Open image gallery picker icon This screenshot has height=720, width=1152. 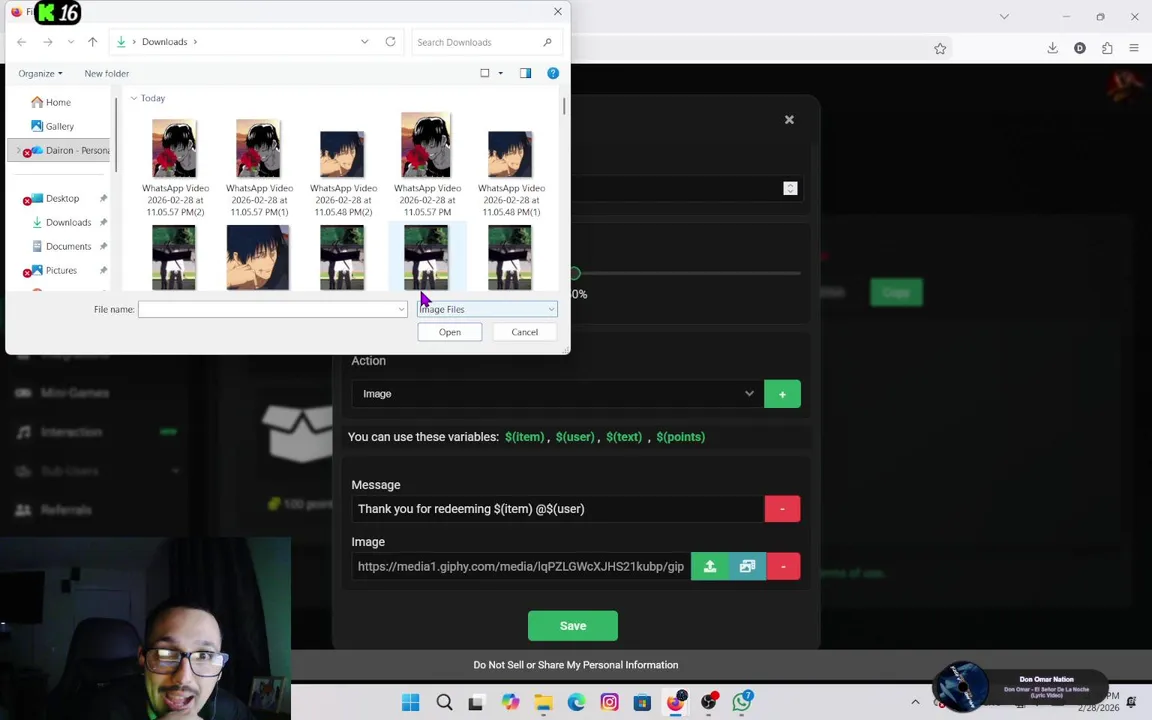(x=747, y=566)
